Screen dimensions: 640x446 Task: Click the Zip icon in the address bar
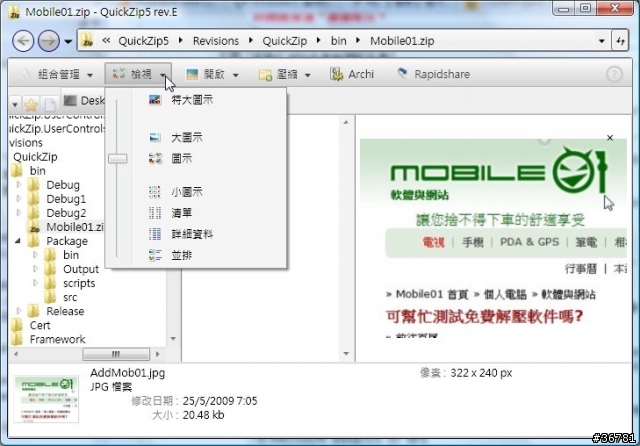[x=88, y=41]
